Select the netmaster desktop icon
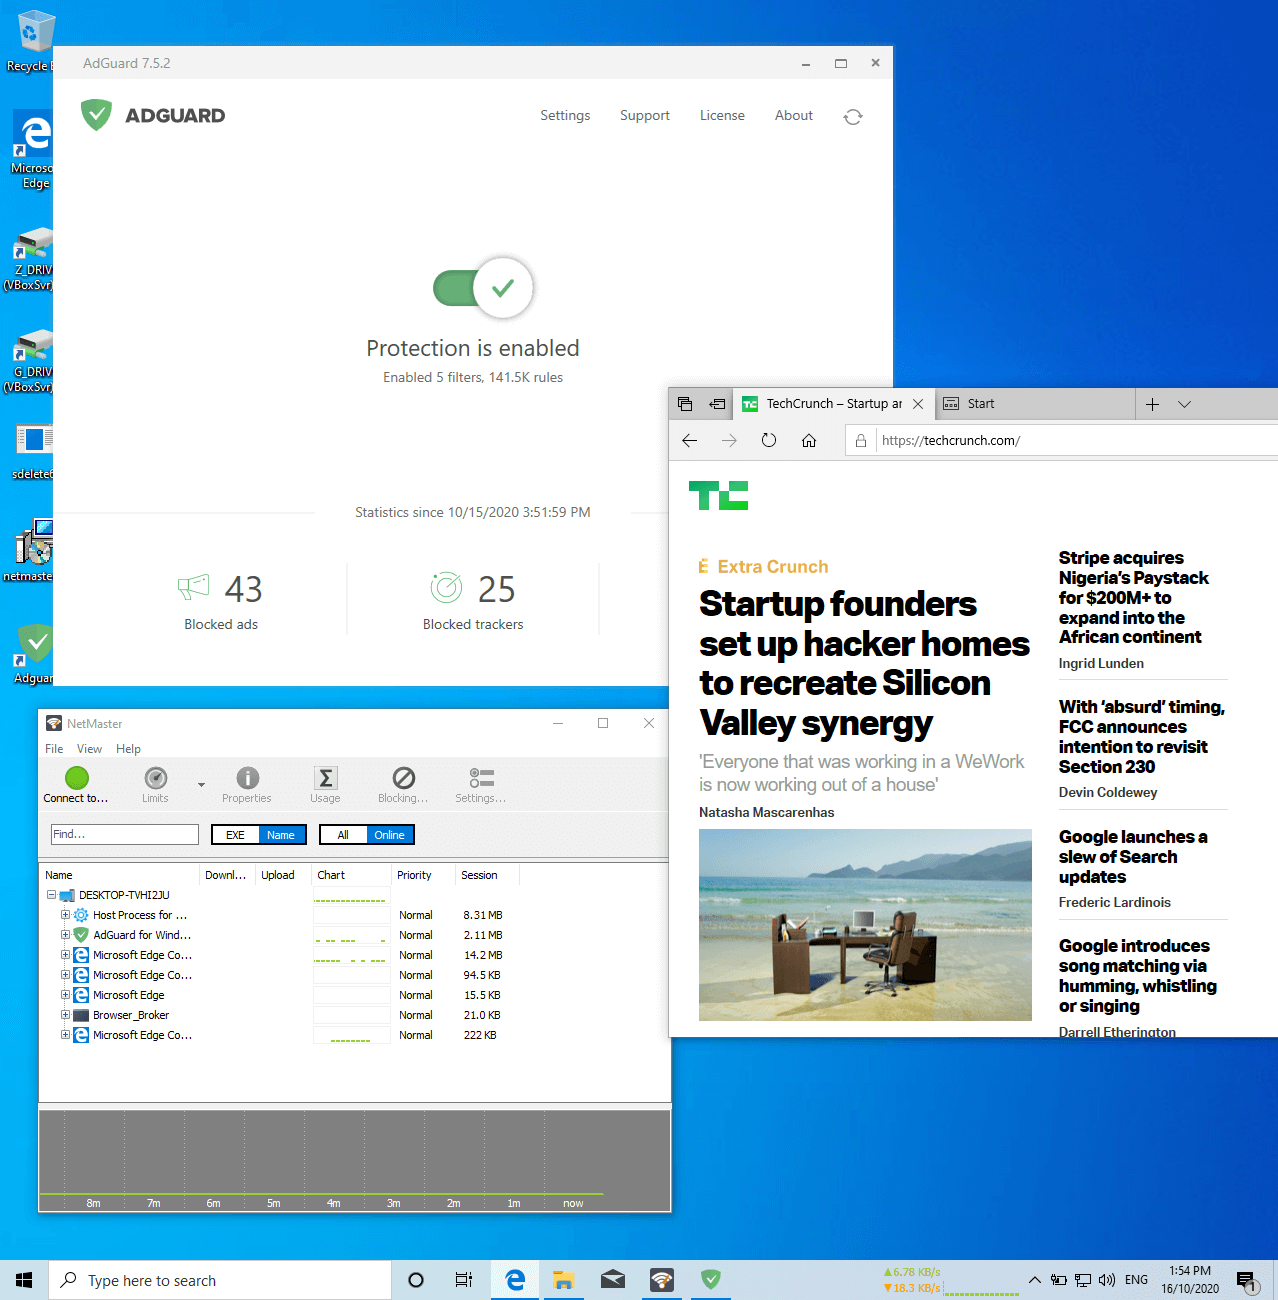 (x=30, y=551)
